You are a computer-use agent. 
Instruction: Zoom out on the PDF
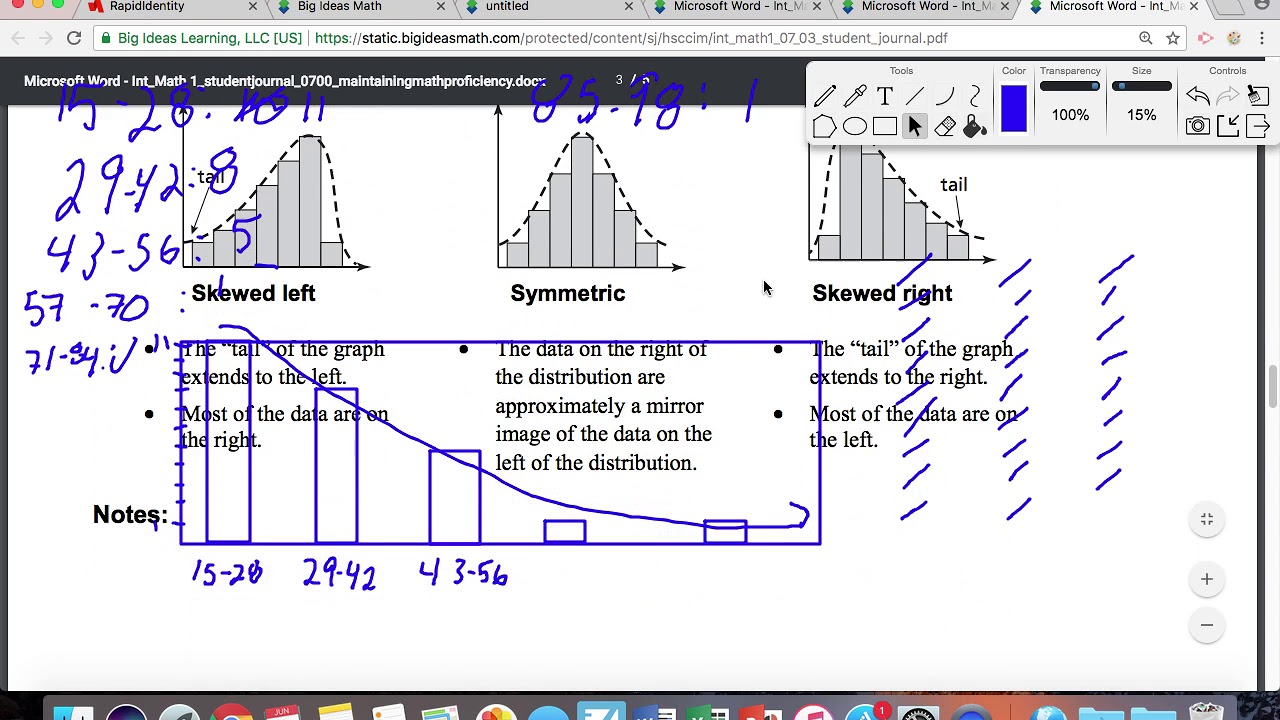1207,625
